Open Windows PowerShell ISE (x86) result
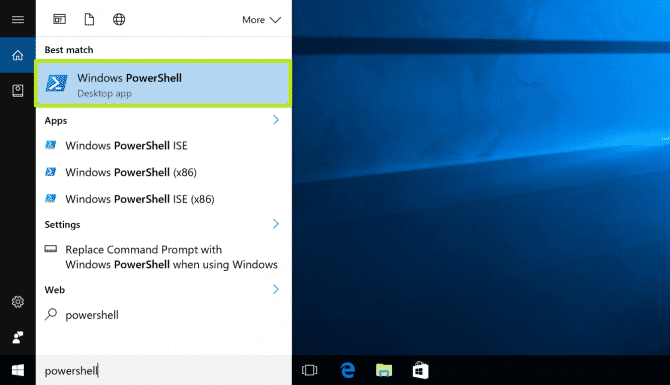Viewport: 670px width, 385px height. [x=163, y=199]
